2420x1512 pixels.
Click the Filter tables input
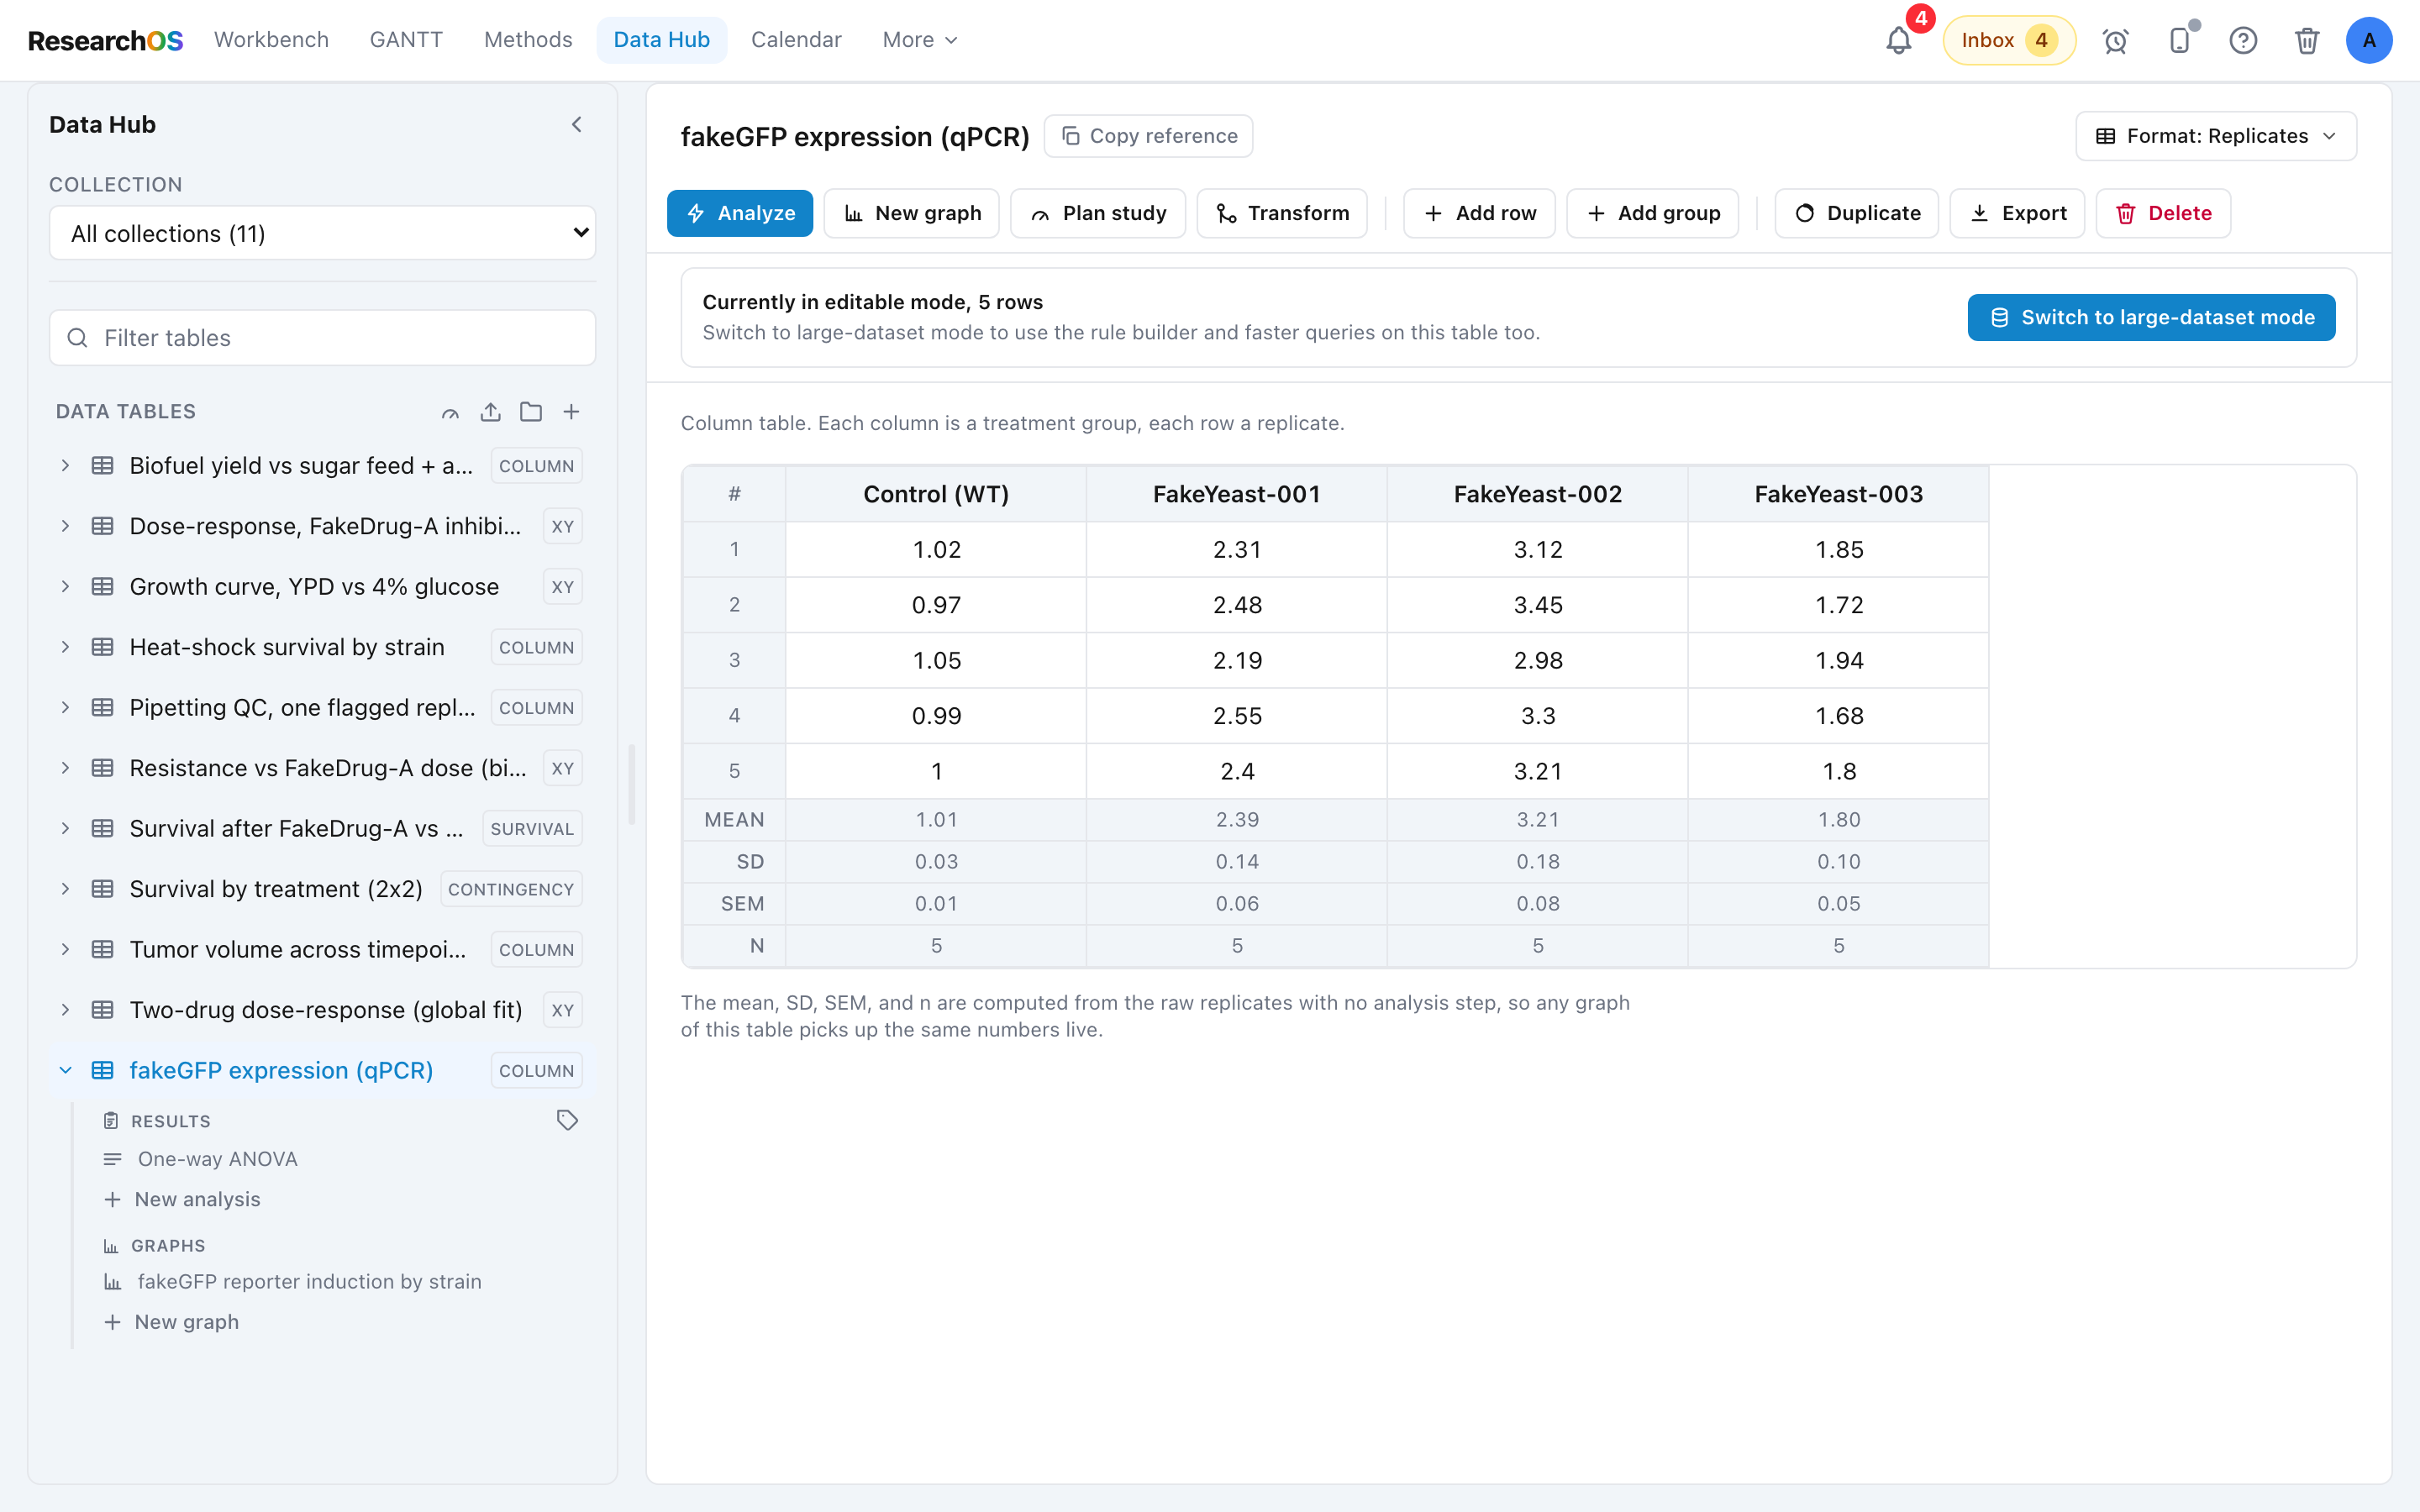pos(322,338)
